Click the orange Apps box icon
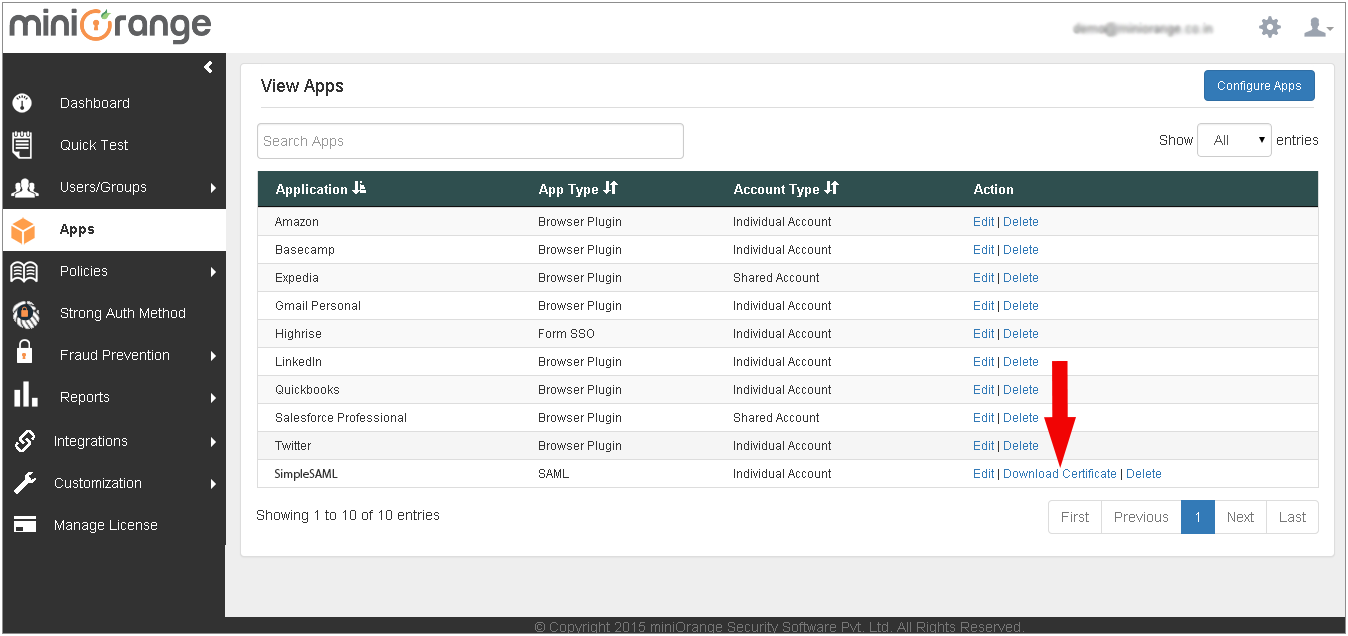 [23, 230]
